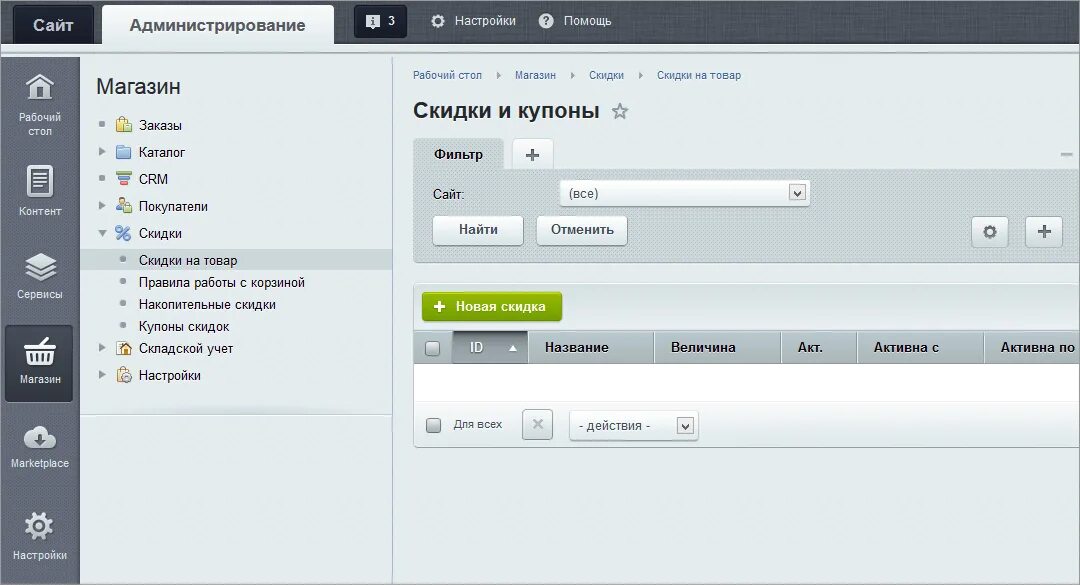Open filter settings gear icon
1080x585 pixels.
[x=990, y=232]
